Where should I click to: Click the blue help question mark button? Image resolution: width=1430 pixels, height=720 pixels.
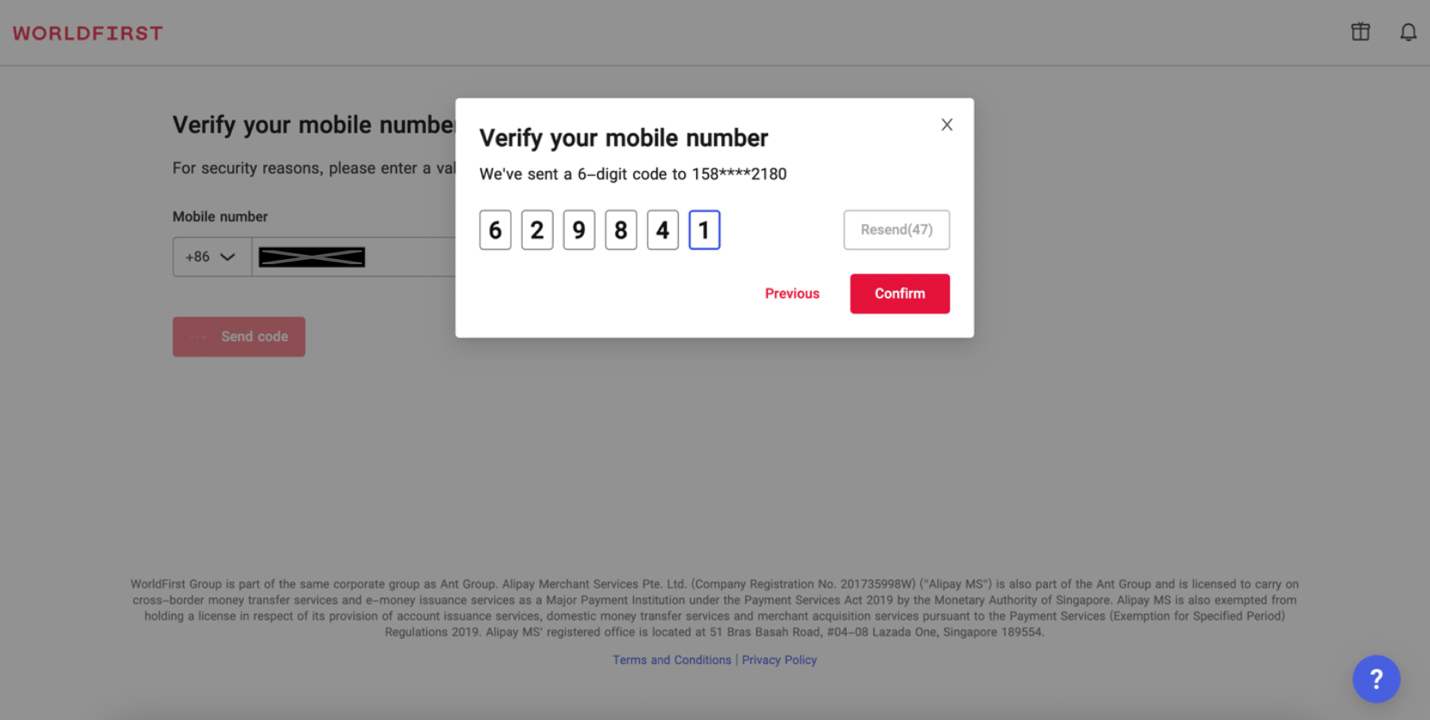click(1376, 679)
